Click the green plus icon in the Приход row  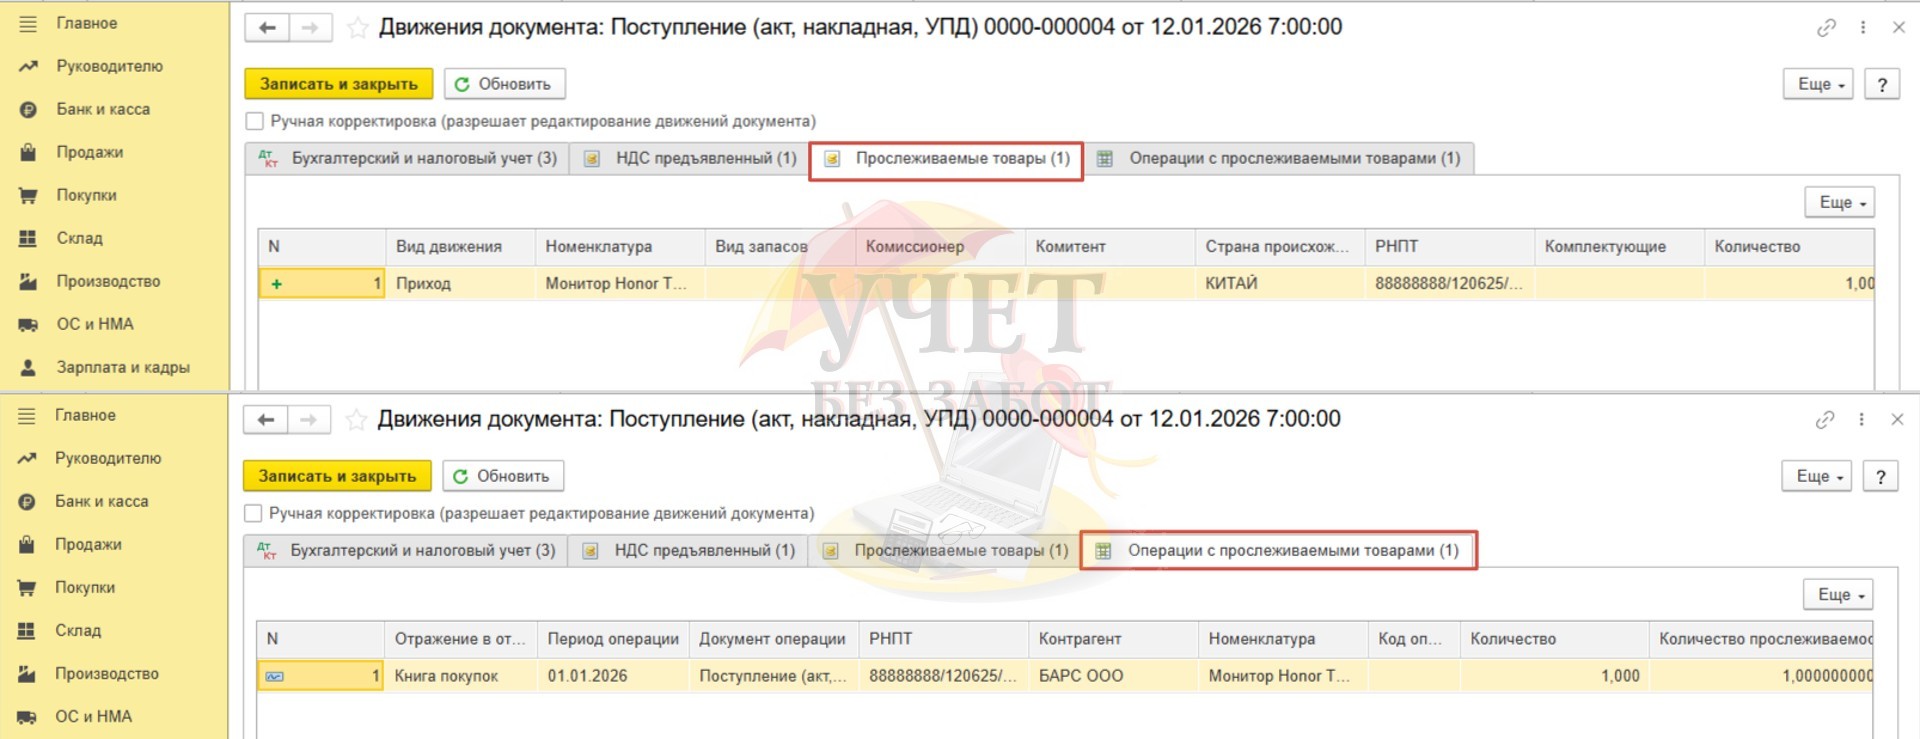[x=276, y=284]
